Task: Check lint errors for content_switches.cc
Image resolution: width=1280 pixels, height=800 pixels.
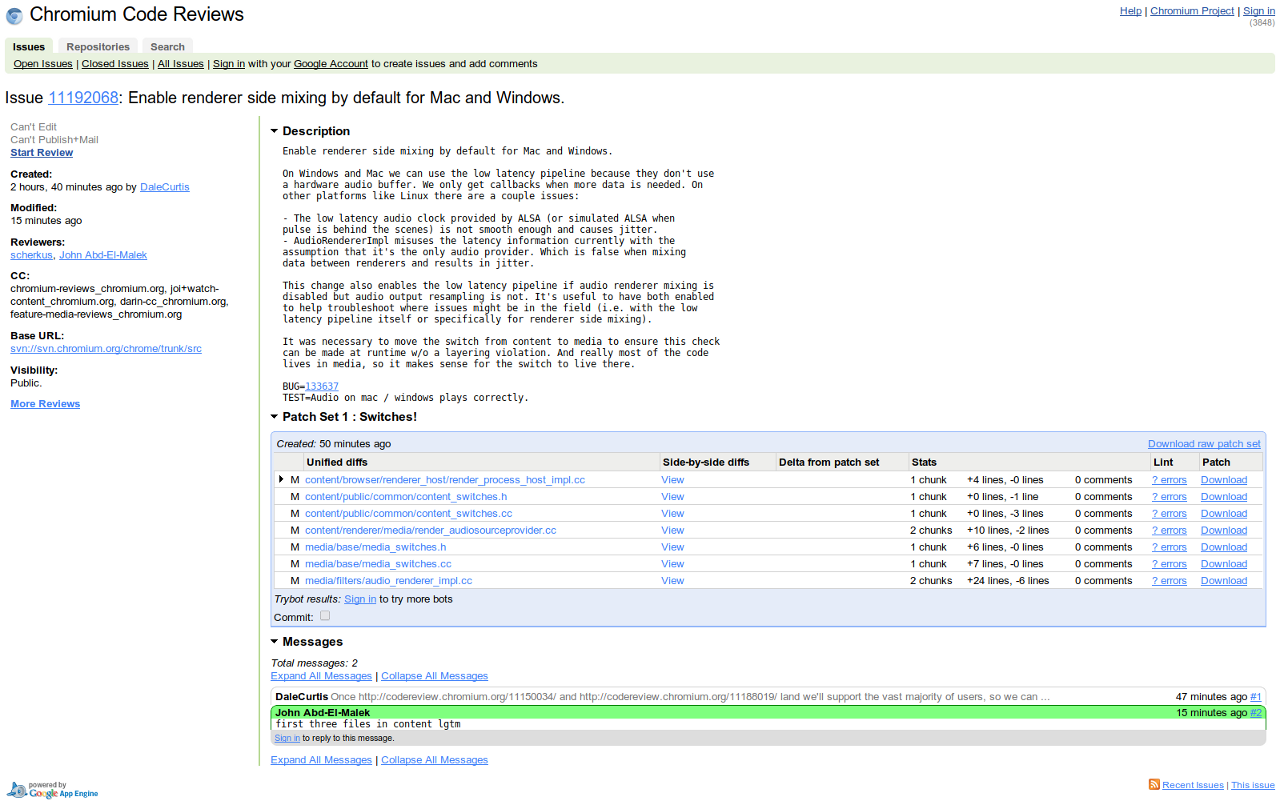Action: (1168, 513)
